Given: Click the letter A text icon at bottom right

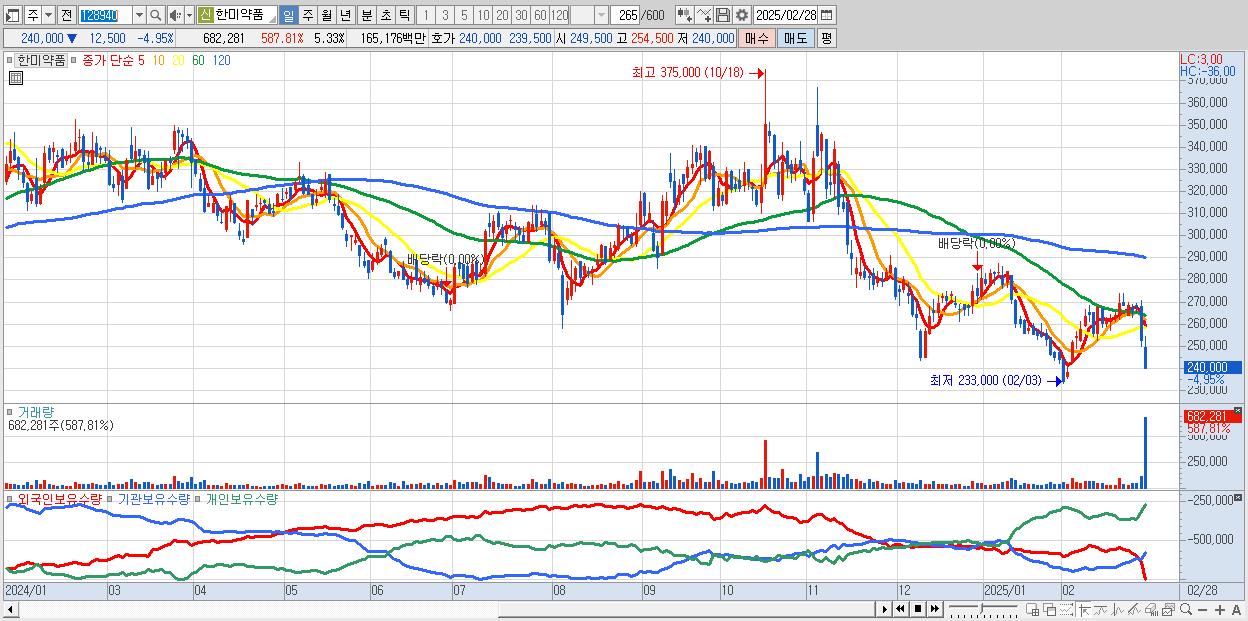Looking at the screenshot, I should (1236, 610).
